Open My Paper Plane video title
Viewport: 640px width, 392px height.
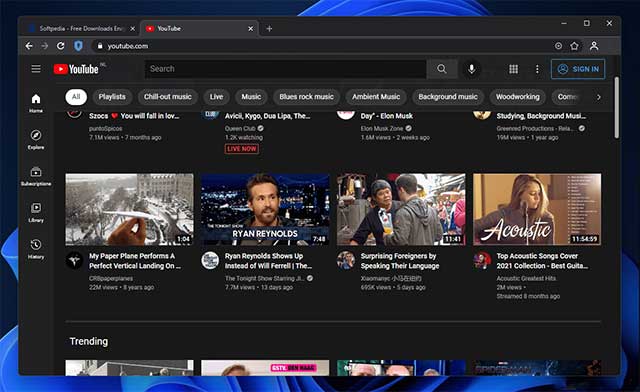(135, 261)
